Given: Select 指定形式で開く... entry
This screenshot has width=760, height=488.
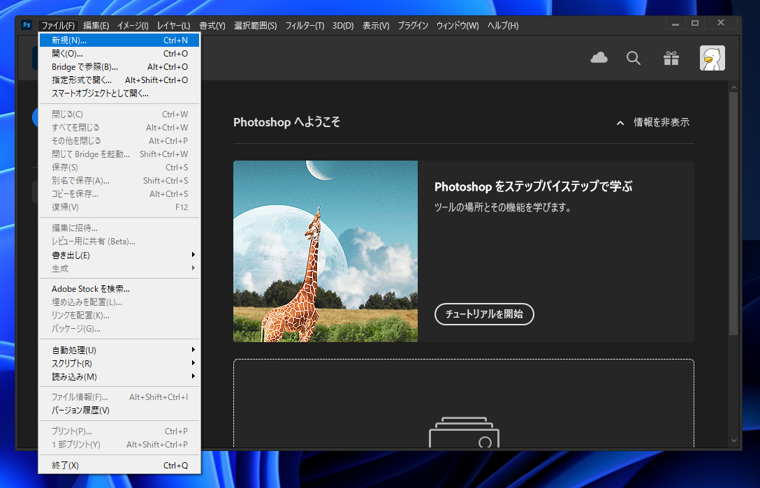Looking at the screenshot, I should 119,80.
